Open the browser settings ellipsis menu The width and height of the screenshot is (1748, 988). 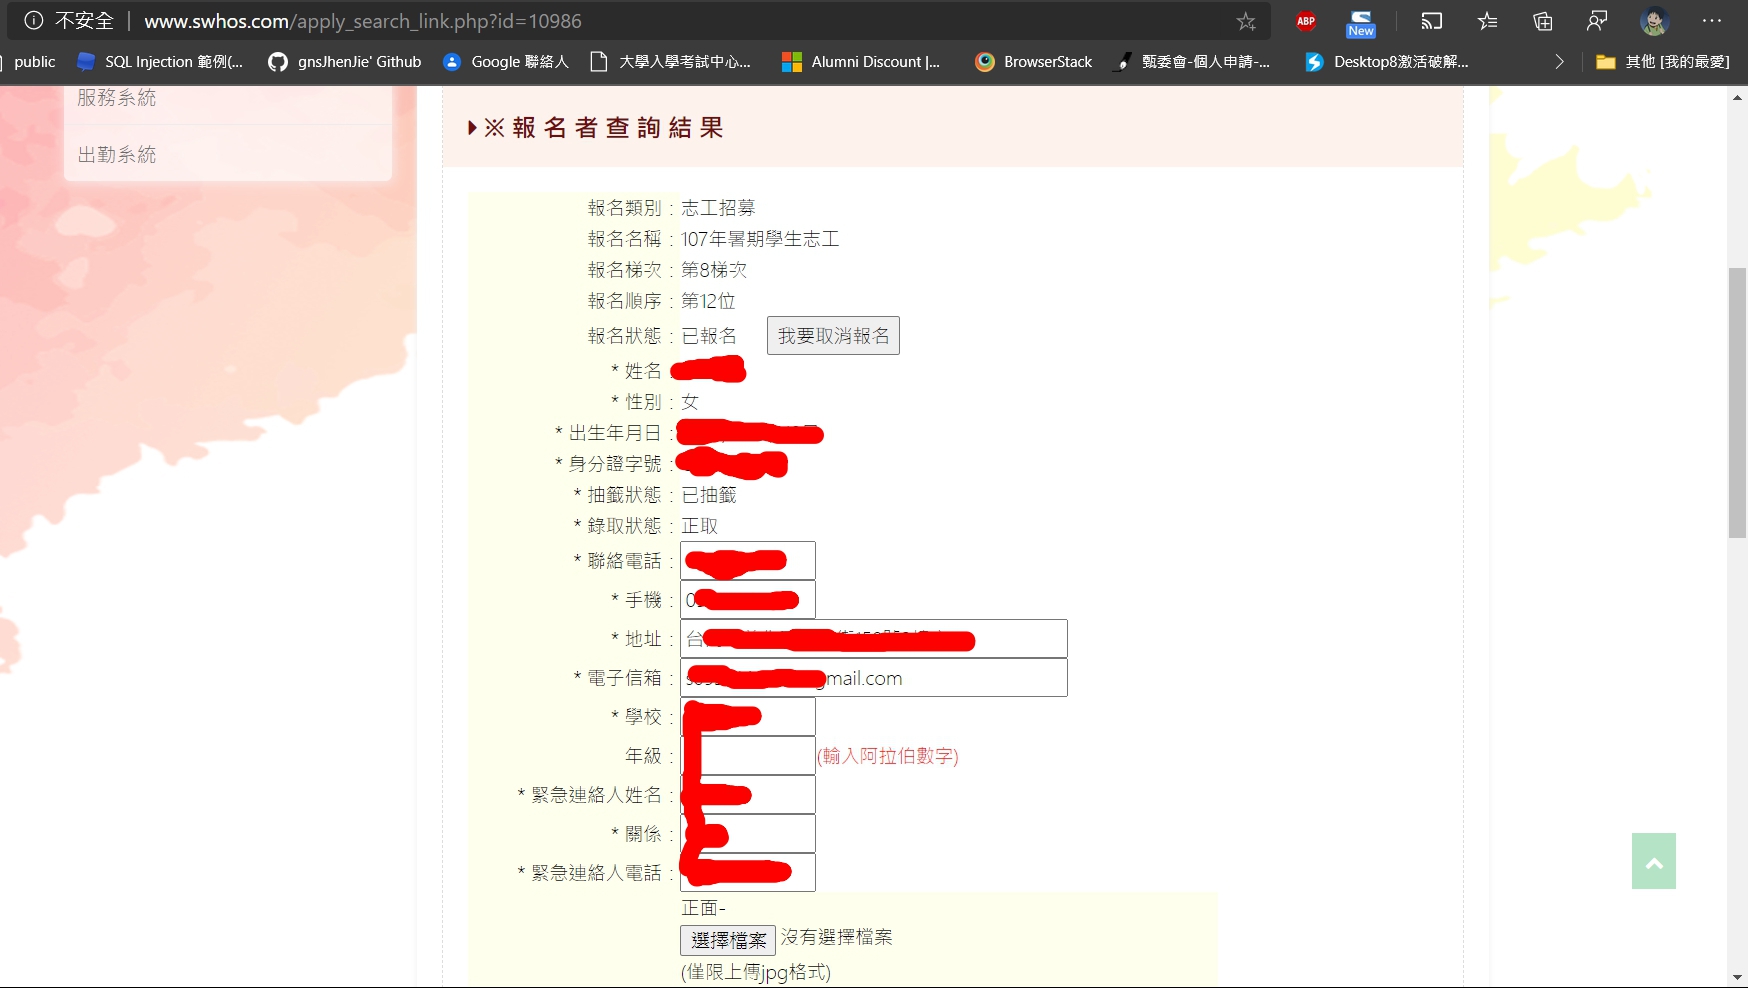(x=1712, y=21)
